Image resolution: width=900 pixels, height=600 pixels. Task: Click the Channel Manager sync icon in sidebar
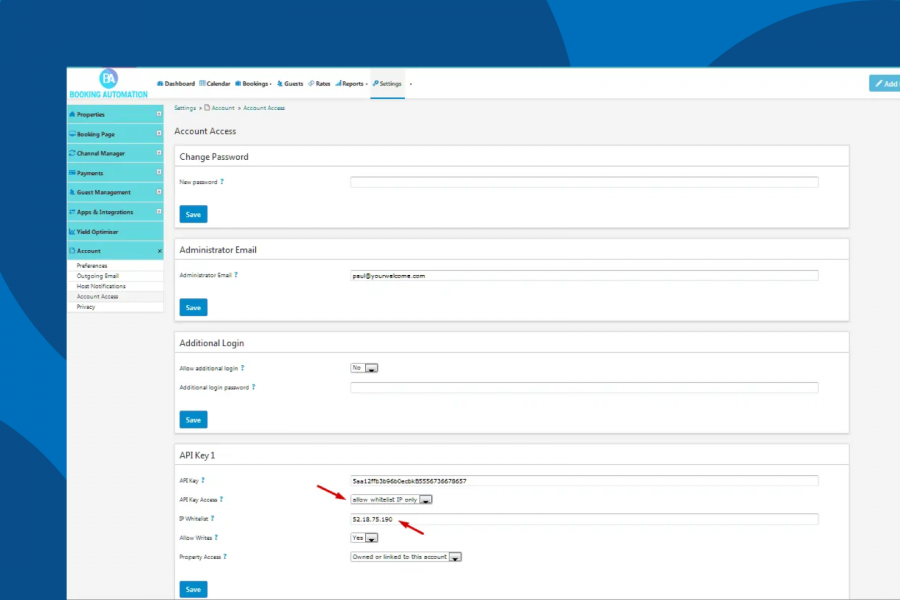pos(74,153)
